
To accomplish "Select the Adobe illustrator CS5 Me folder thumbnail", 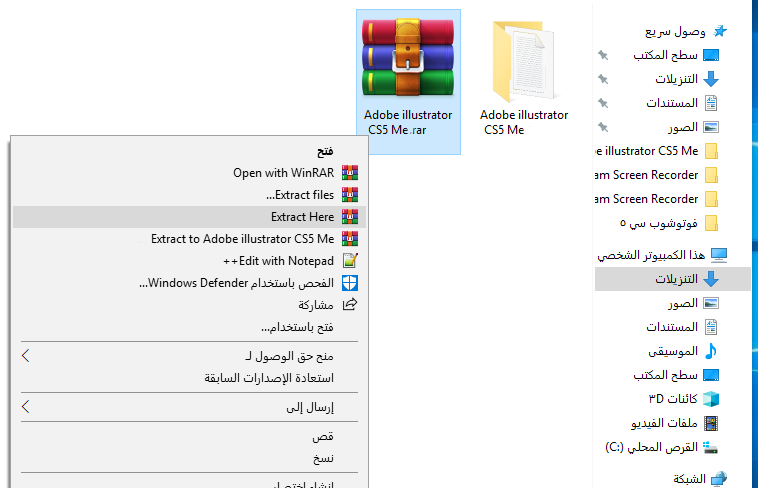I will tap(523, 60).
